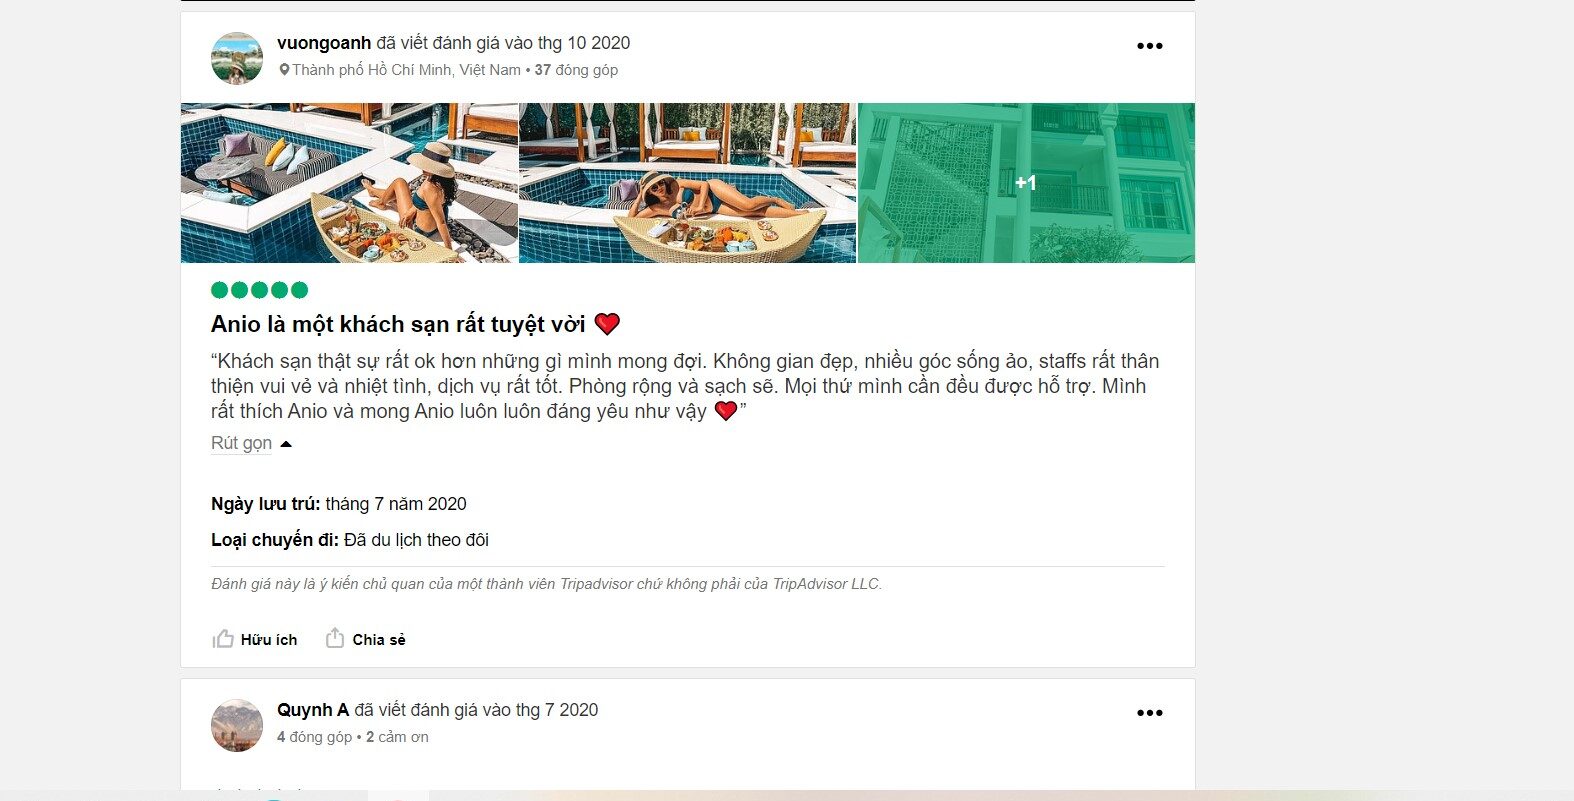Viewport: 1574px width, 801px height.
Task: Click the five-bubble green rating
Action: 259,290
